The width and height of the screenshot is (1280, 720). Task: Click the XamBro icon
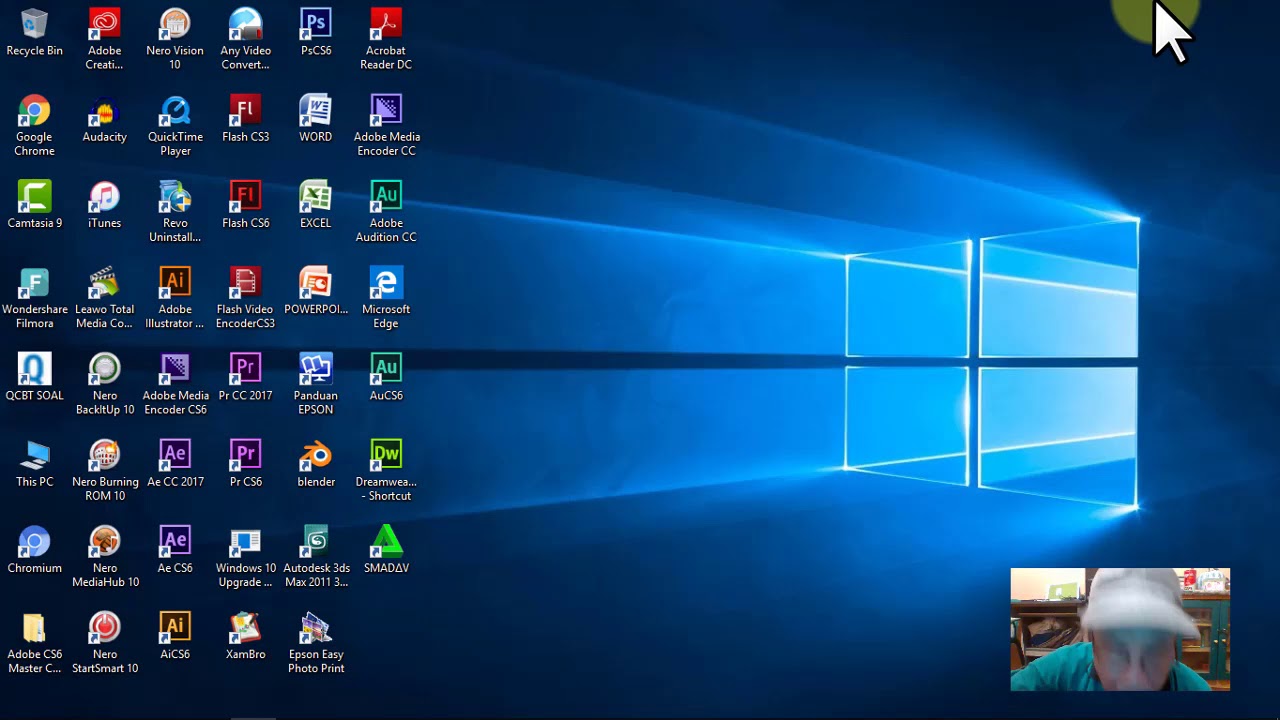coord(245,627)
